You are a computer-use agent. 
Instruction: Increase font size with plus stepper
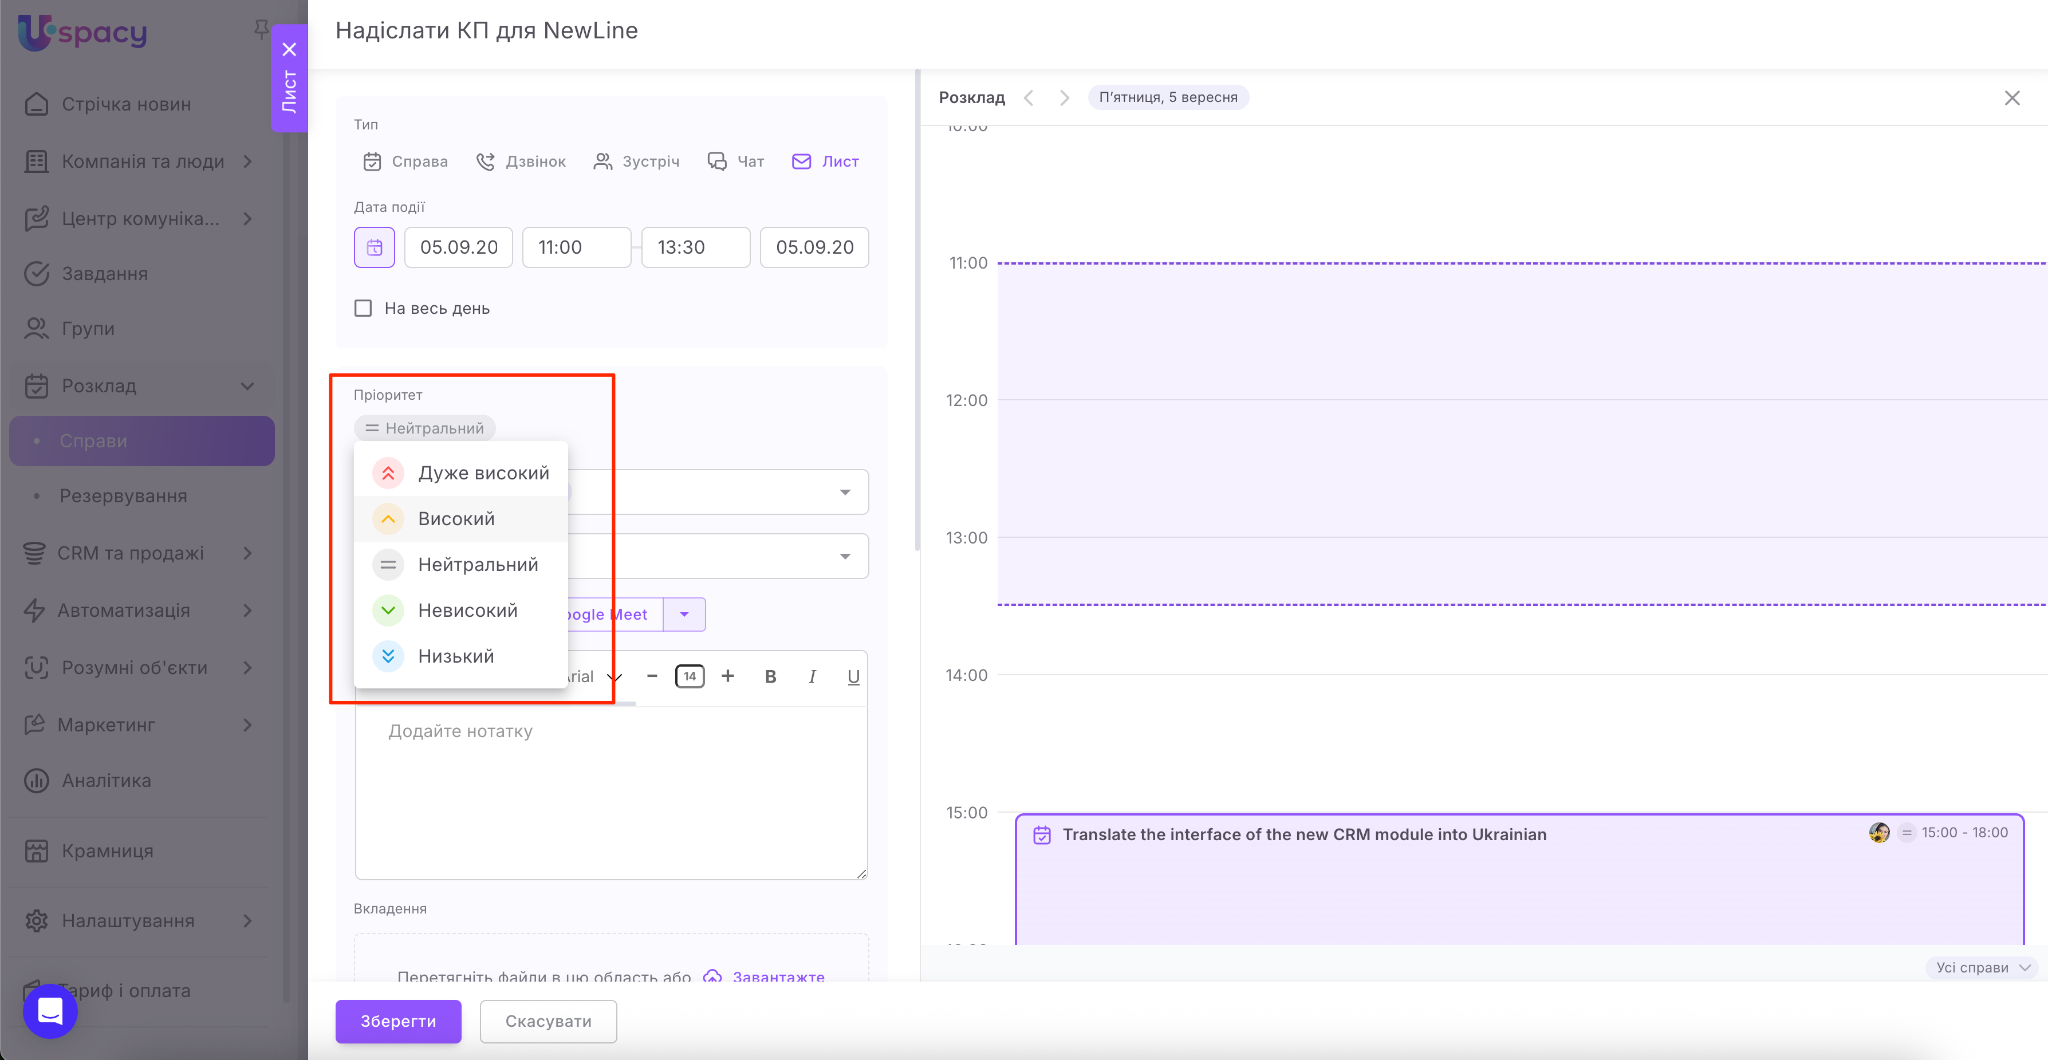728,677
